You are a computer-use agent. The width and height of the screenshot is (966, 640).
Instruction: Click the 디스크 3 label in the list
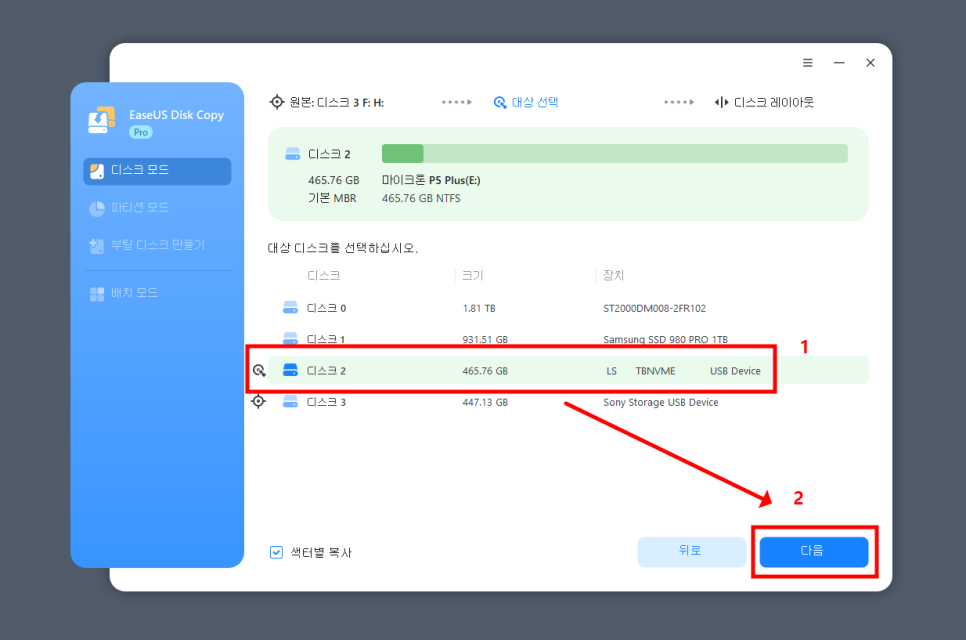coord(326,402)
